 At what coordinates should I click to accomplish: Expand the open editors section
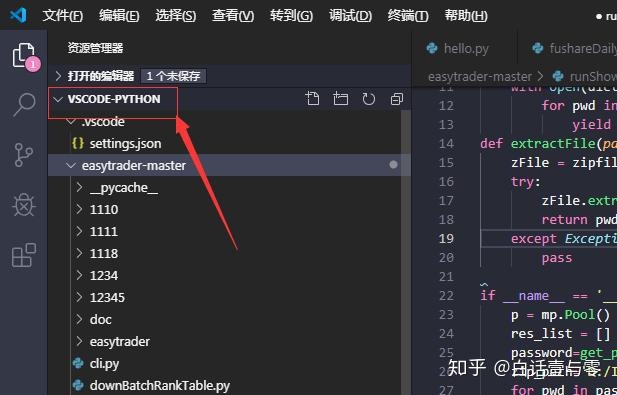pos(58,76)
